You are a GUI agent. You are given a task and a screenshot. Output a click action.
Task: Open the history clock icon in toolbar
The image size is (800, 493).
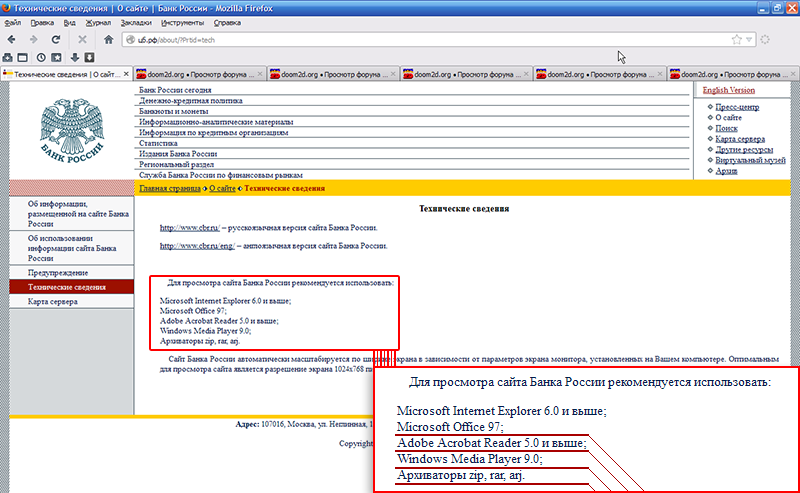(40, 57)
